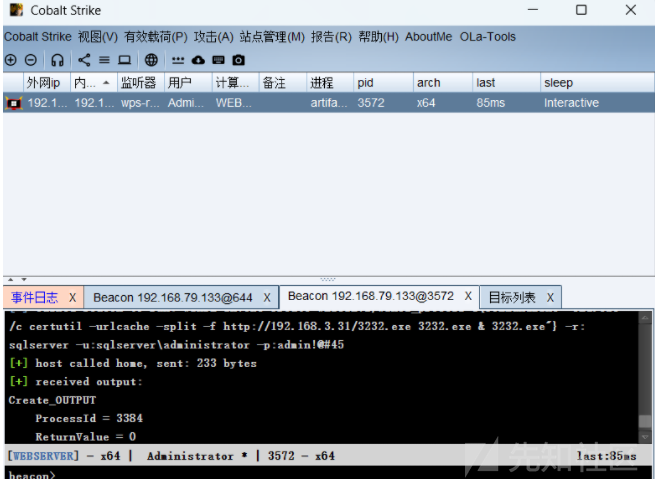Image resolution: width=655 pixels, height=481 pixels.
Task: Open the 有效载荷(P) menu
Action: pos(156,37)
